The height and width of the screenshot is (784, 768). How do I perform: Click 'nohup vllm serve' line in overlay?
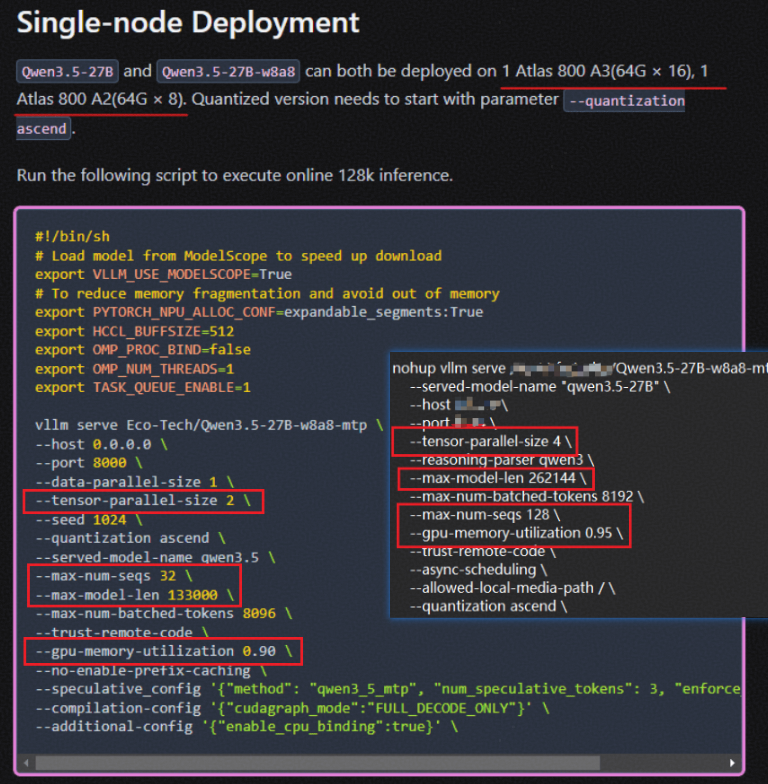(x=580, y=368)
